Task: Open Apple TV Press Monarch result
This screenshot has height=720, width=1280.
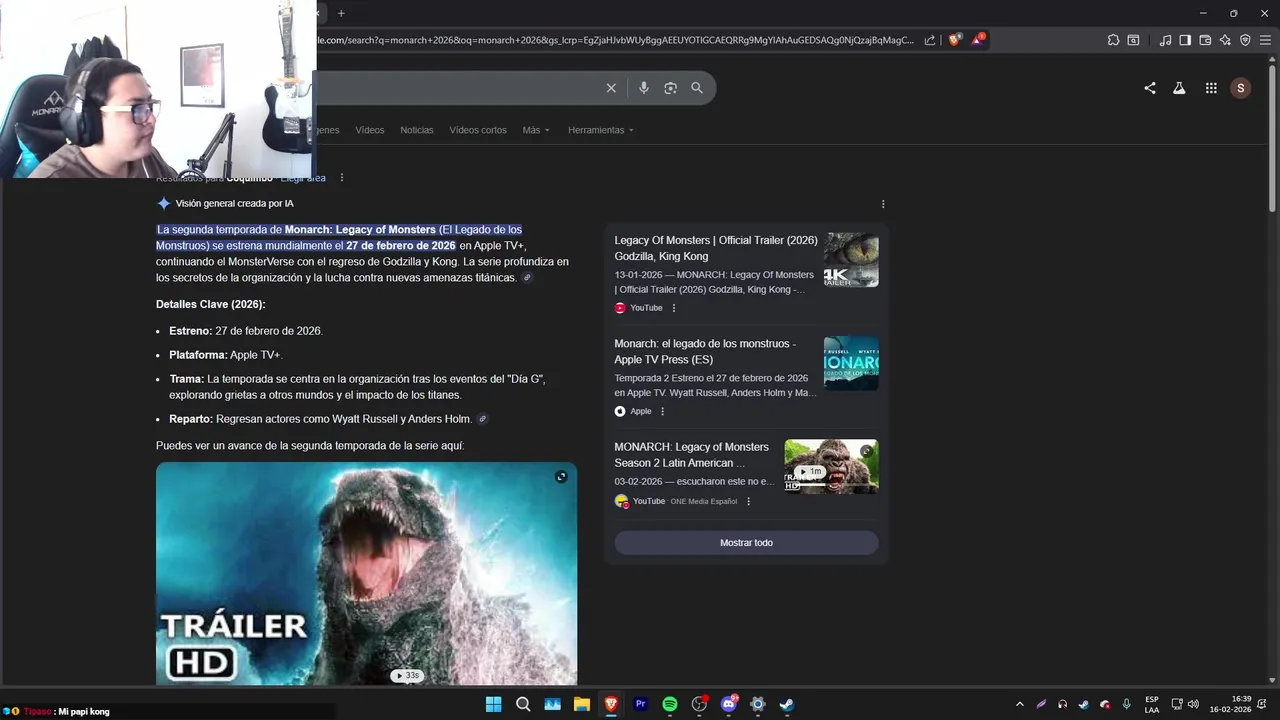Action: pyautogui.click(x=705, y=351)
